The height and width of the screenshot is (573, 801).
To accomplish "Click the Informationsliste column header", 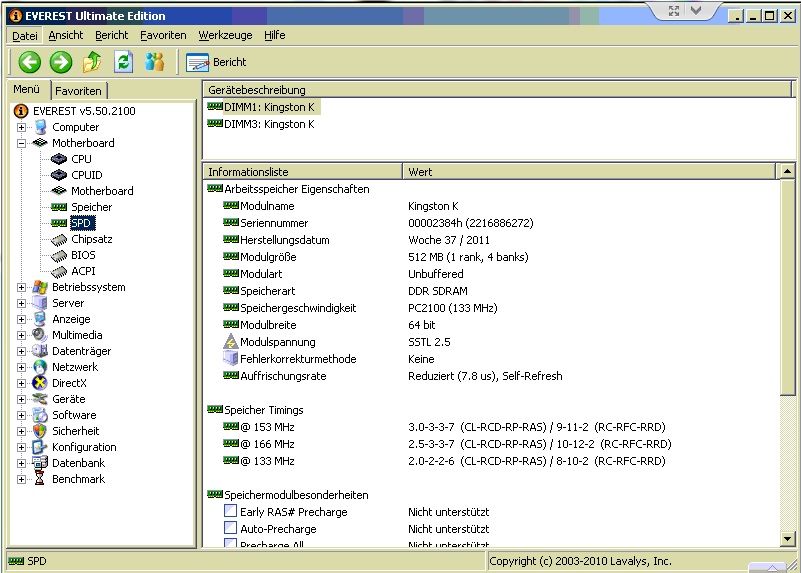I will pyautogui.click(x=303, y=172).
